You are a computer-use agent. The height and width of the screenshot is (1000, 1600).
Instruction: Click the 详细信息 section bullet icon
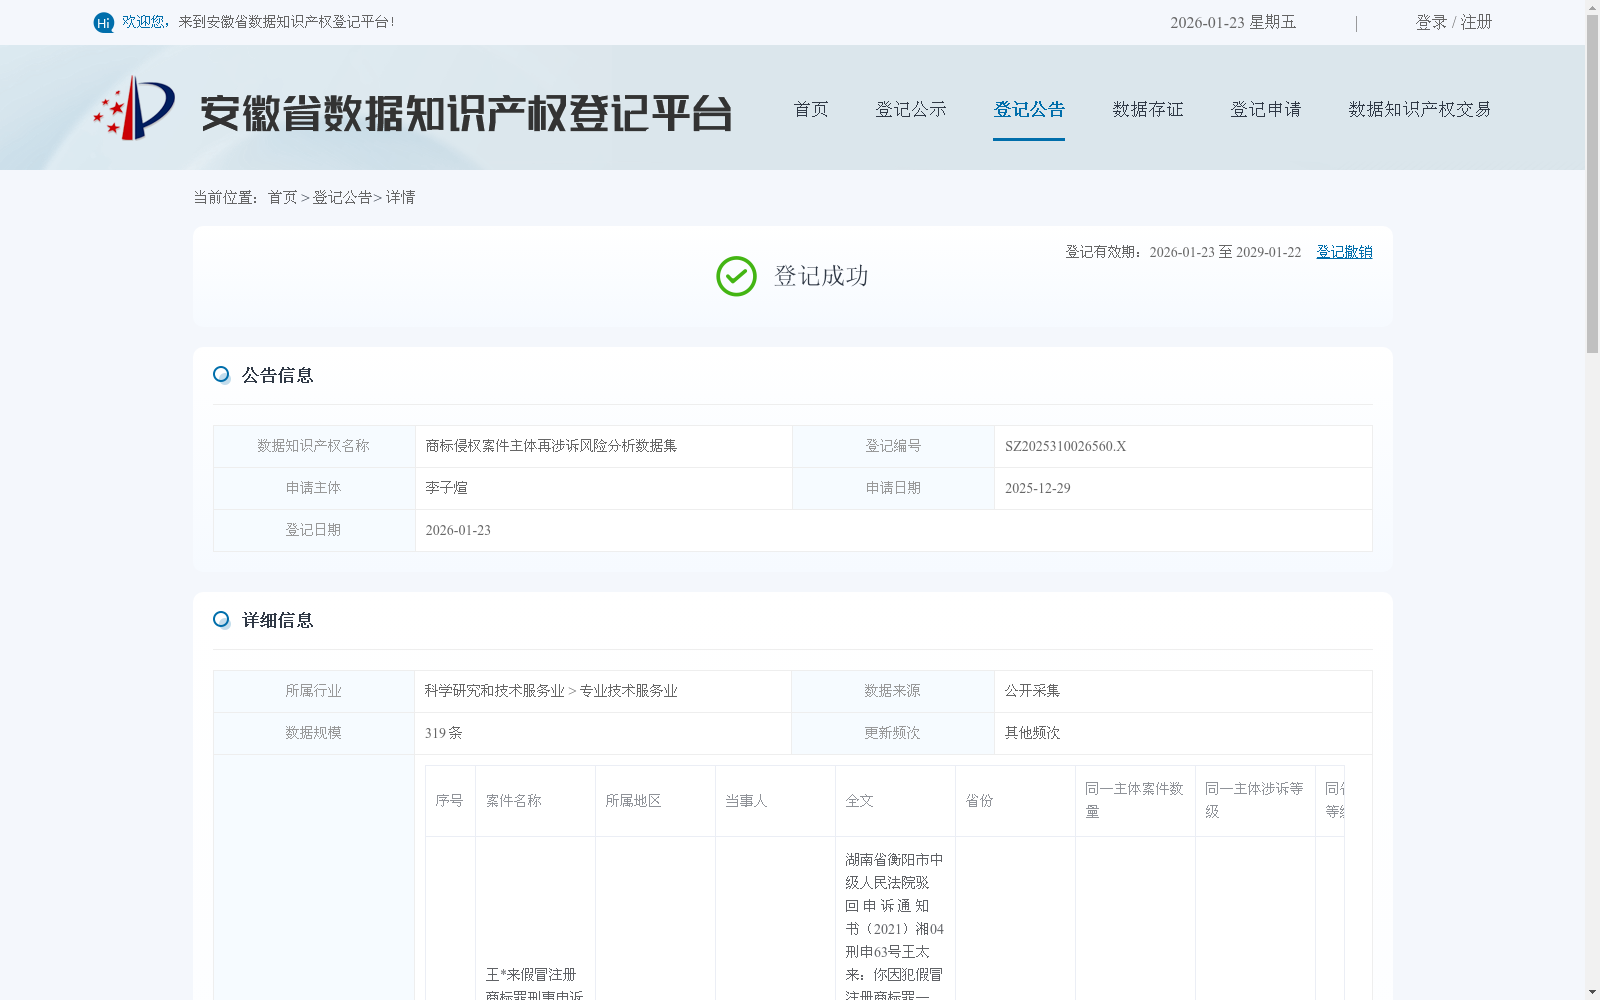point(221,620)
